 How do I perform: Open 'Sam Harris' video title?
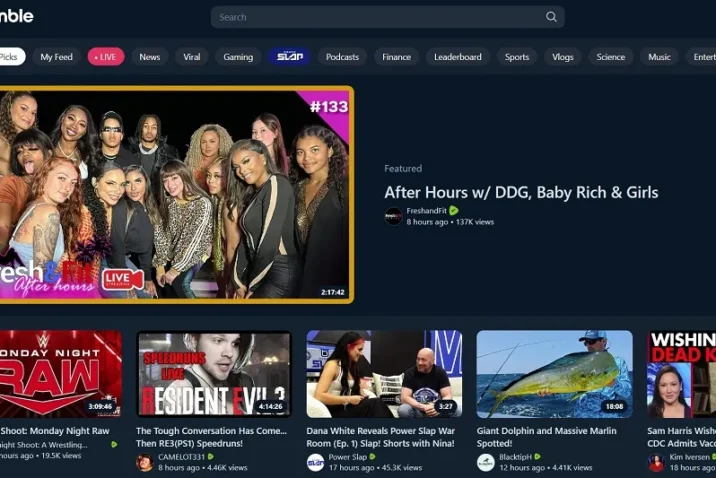[681, 437]
